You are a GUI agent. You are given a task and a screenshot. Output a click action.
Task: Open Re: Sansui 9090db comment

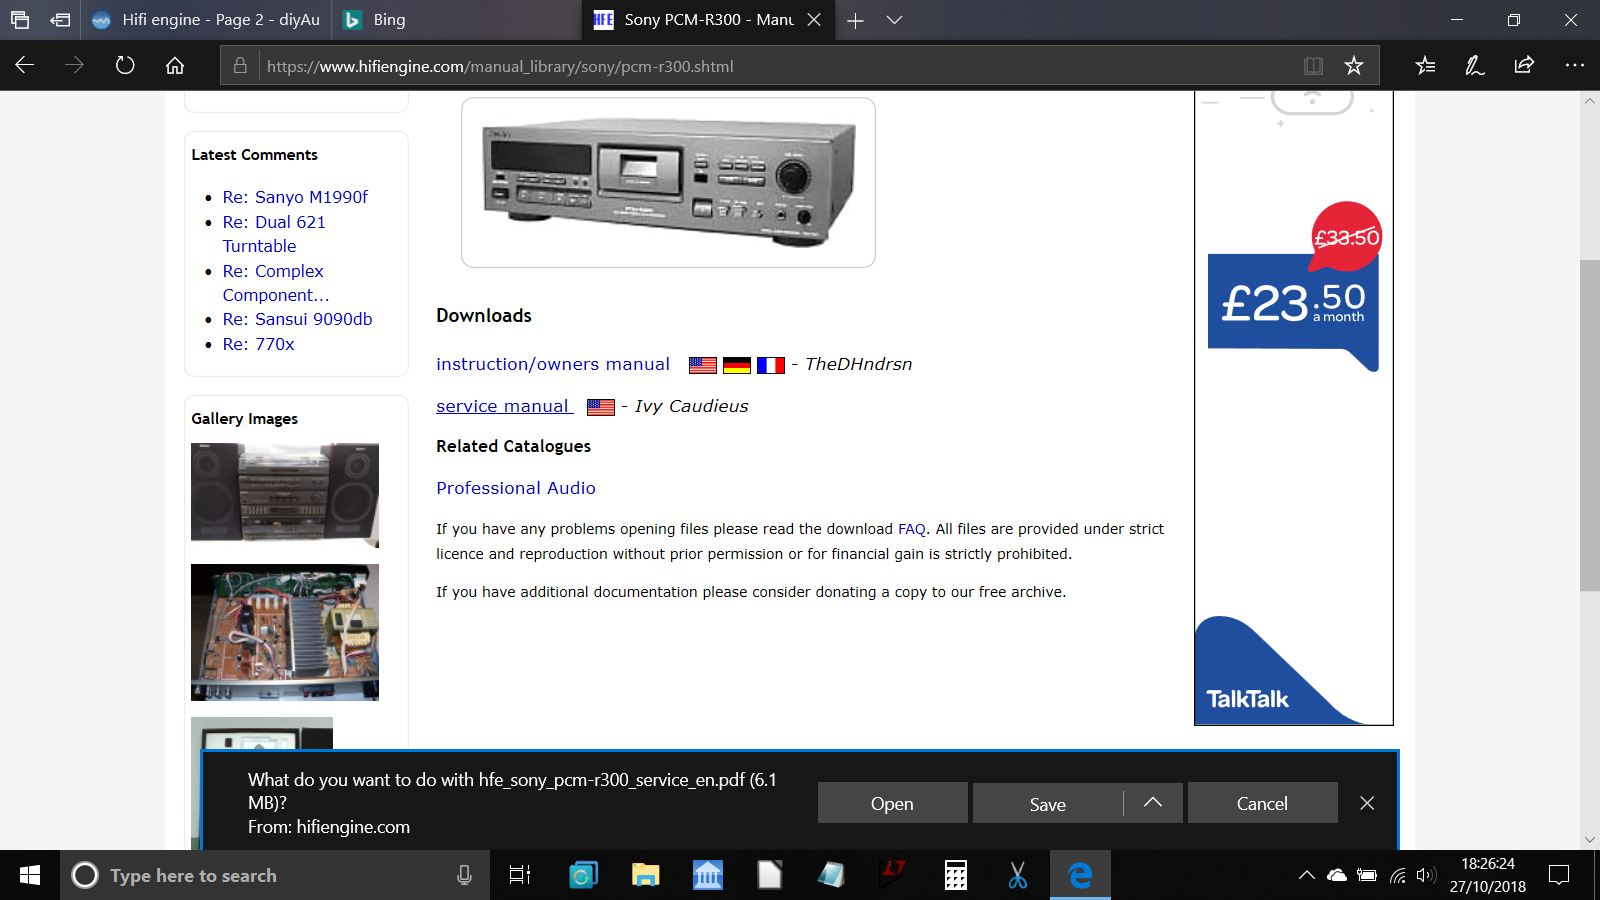[x=297, y=319]
